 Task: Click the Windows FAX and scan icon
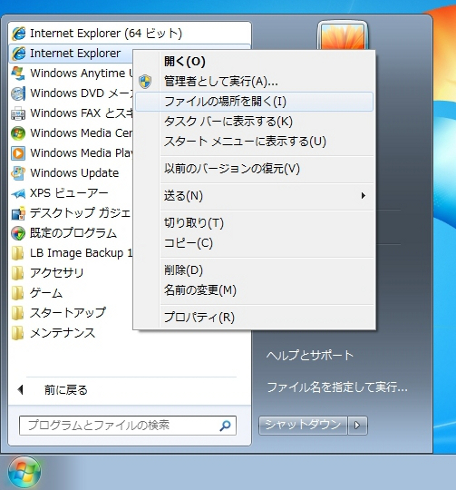[18, 114]
